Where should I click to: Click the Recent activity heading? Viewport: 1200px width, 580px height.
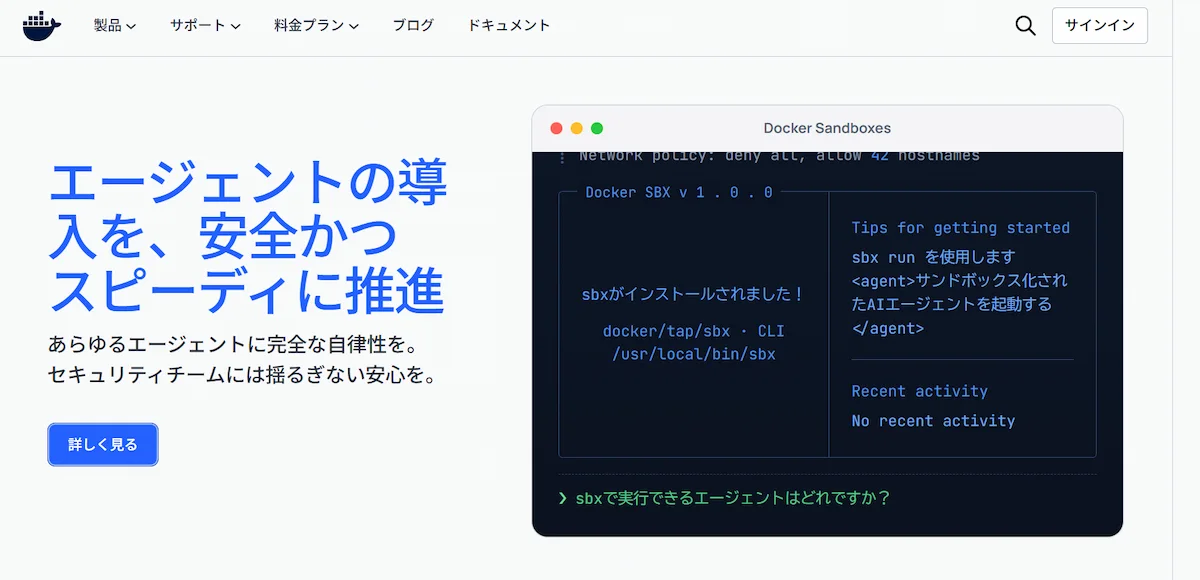click(919, 391)
